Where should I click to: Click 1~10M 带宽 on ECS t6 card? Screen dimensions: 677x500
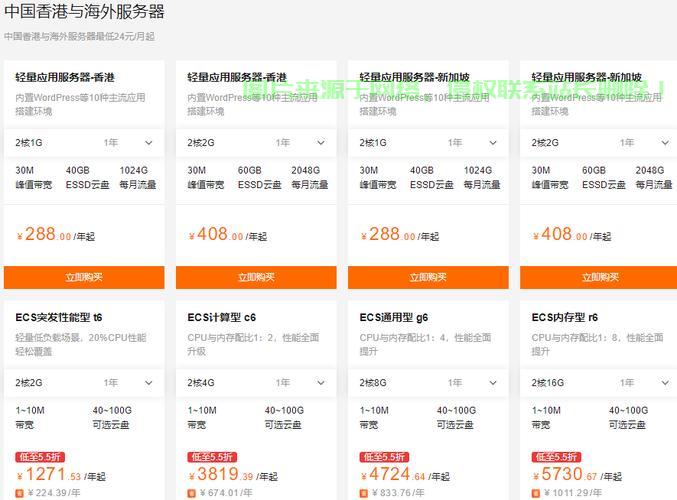(30, 418)
